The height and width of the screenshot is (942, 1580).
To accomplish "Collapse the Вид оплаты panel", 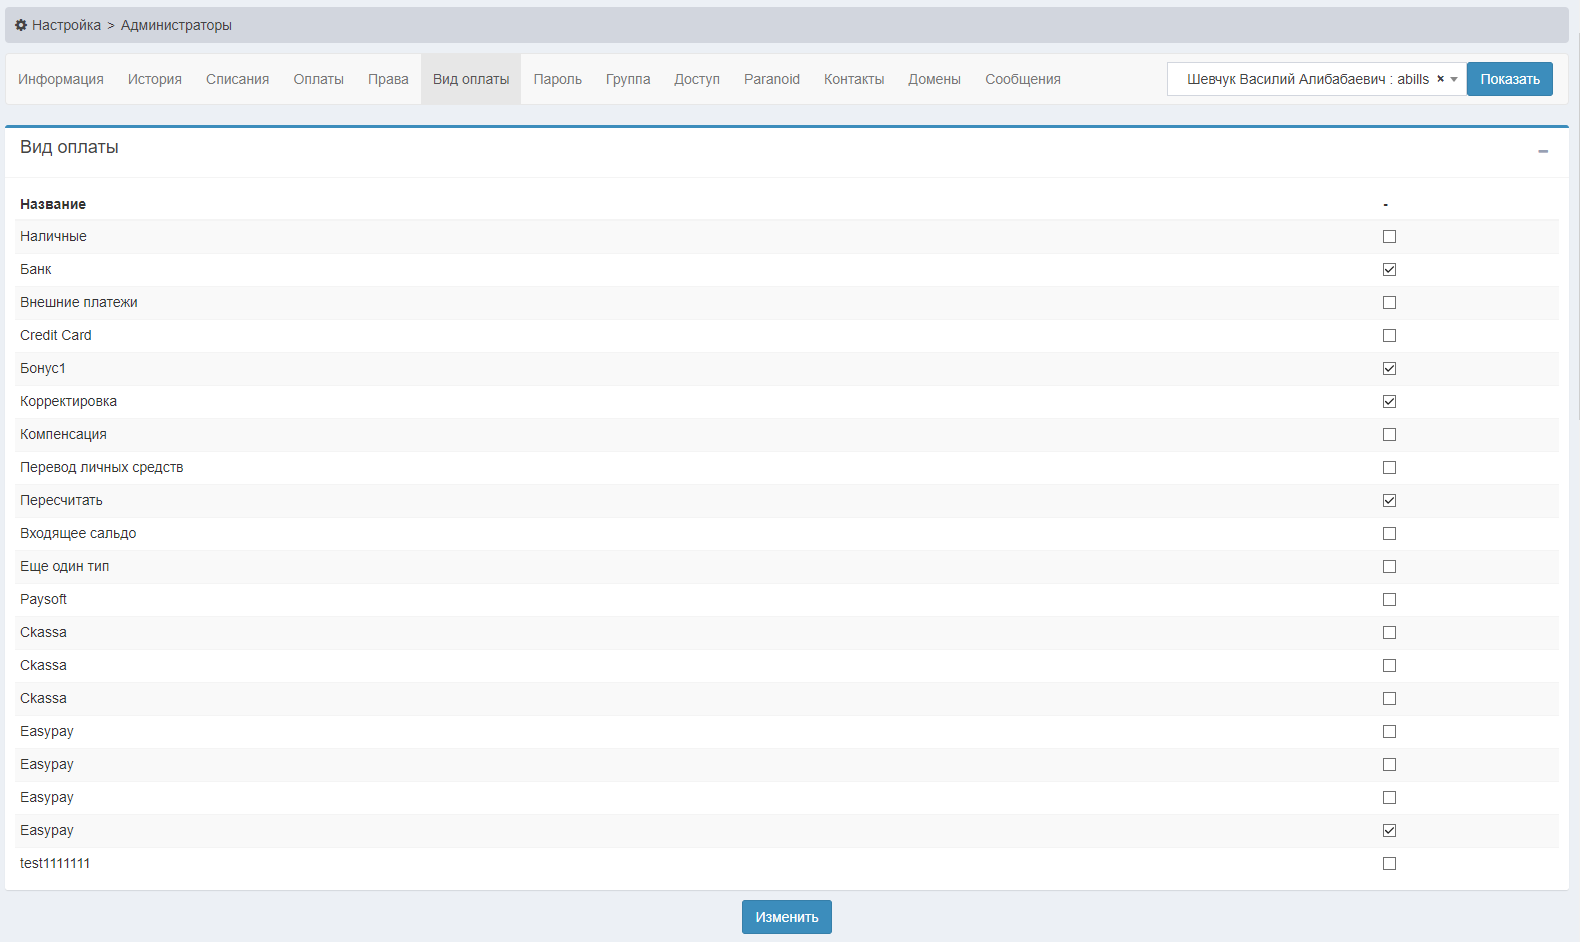I will (1543, 151).
